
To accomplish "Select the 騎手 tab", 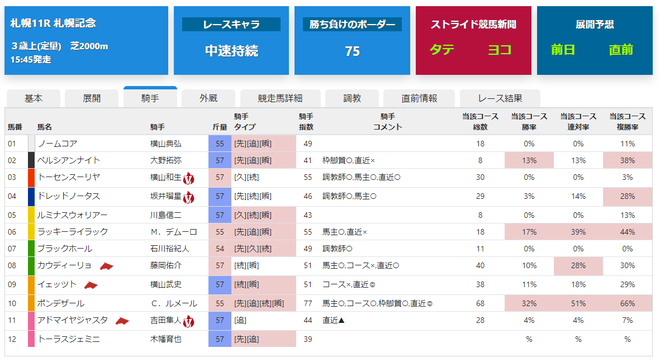I will click(x=150, y=98).
